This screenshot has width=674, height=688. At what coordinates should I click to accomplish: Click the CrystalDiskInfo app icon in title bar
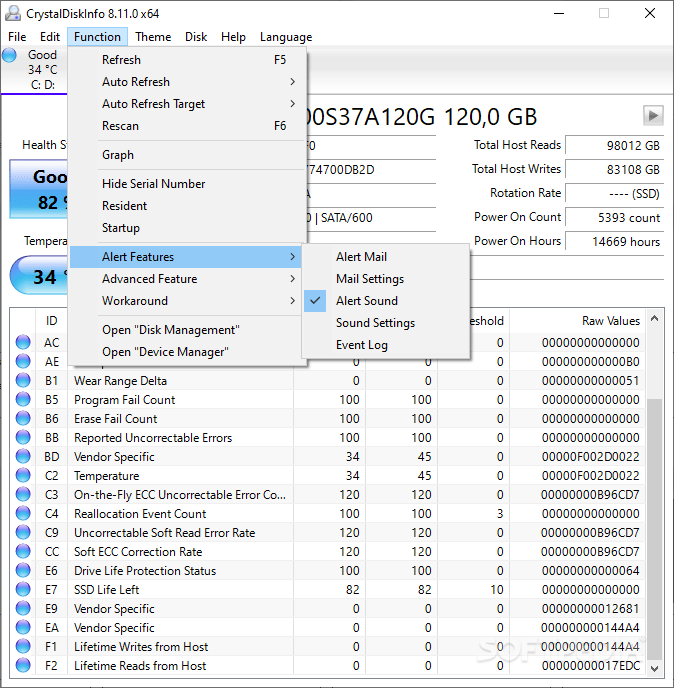(x=13, y=14)
